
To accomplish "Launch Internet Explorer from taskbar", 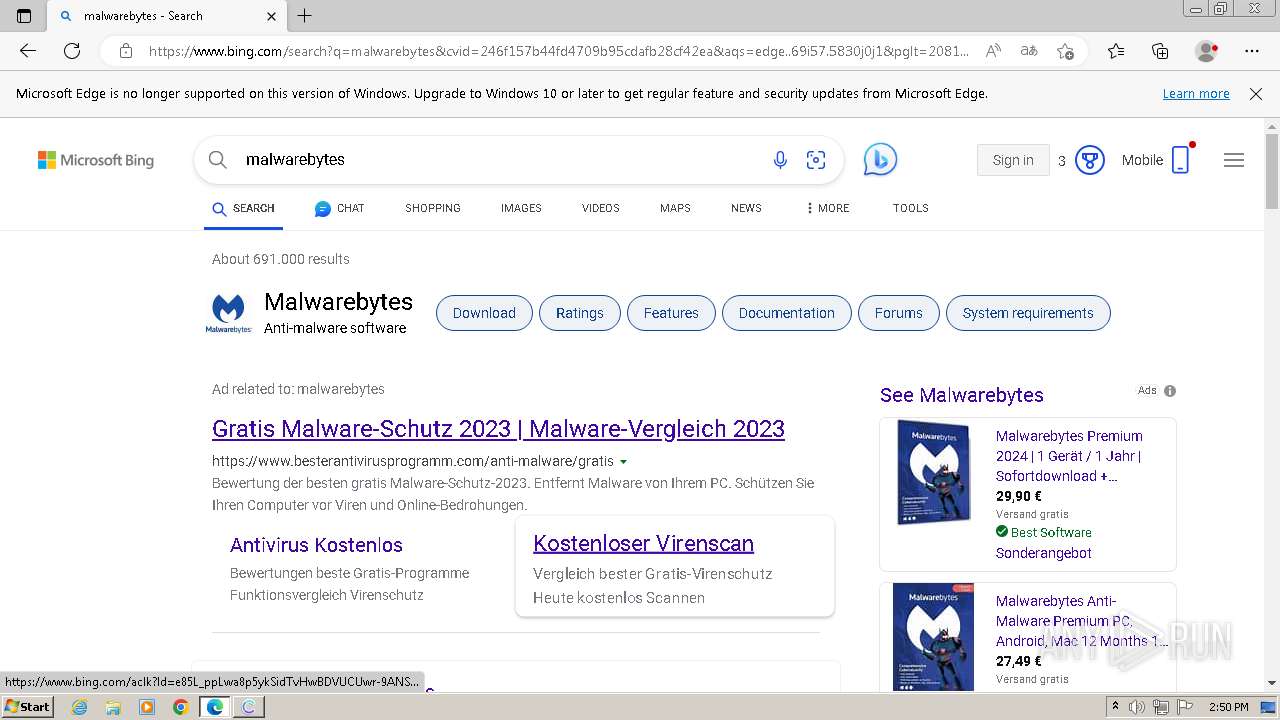I will pos(79,707).
